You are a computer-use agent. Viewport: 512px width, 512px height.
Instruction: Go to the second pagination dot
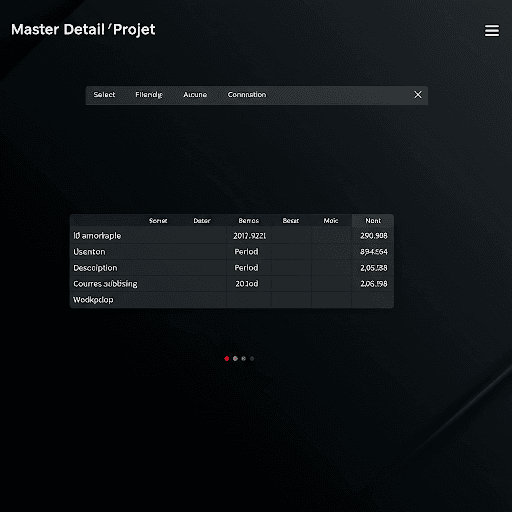pyautogui.click(x=235, y=359)
